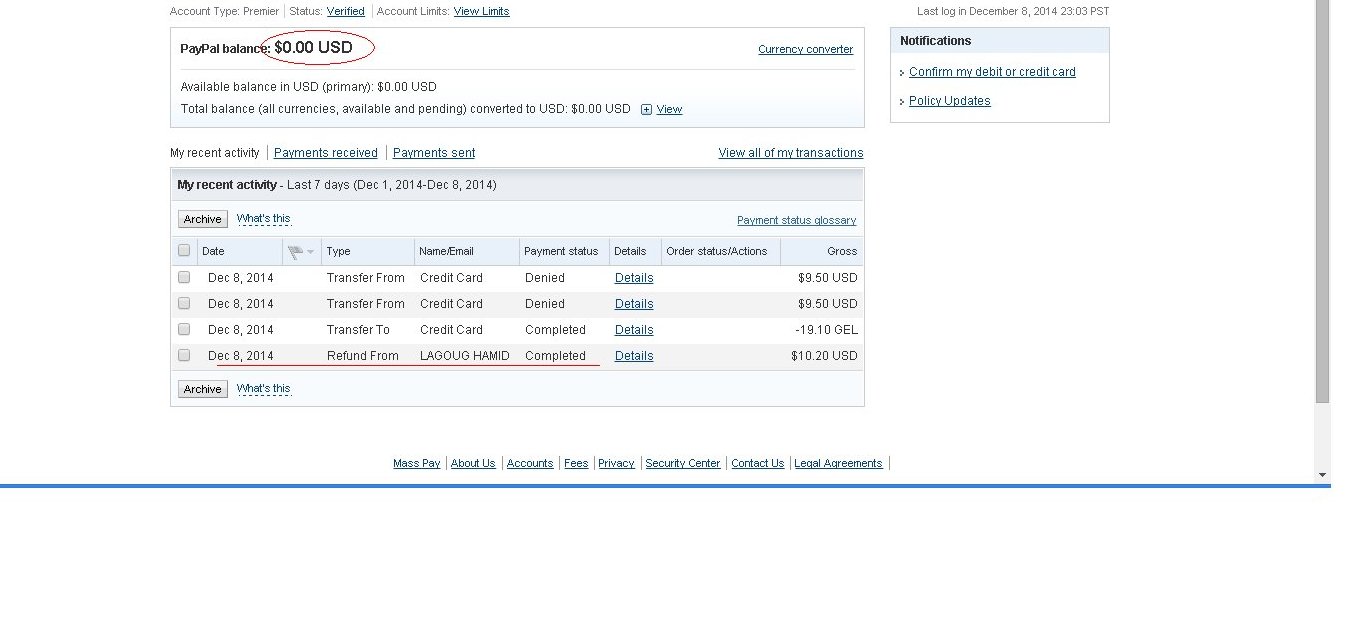Toggle the select-all checkbox in table header
This screenshot has height=632, width=1356.
pos(184,251)
